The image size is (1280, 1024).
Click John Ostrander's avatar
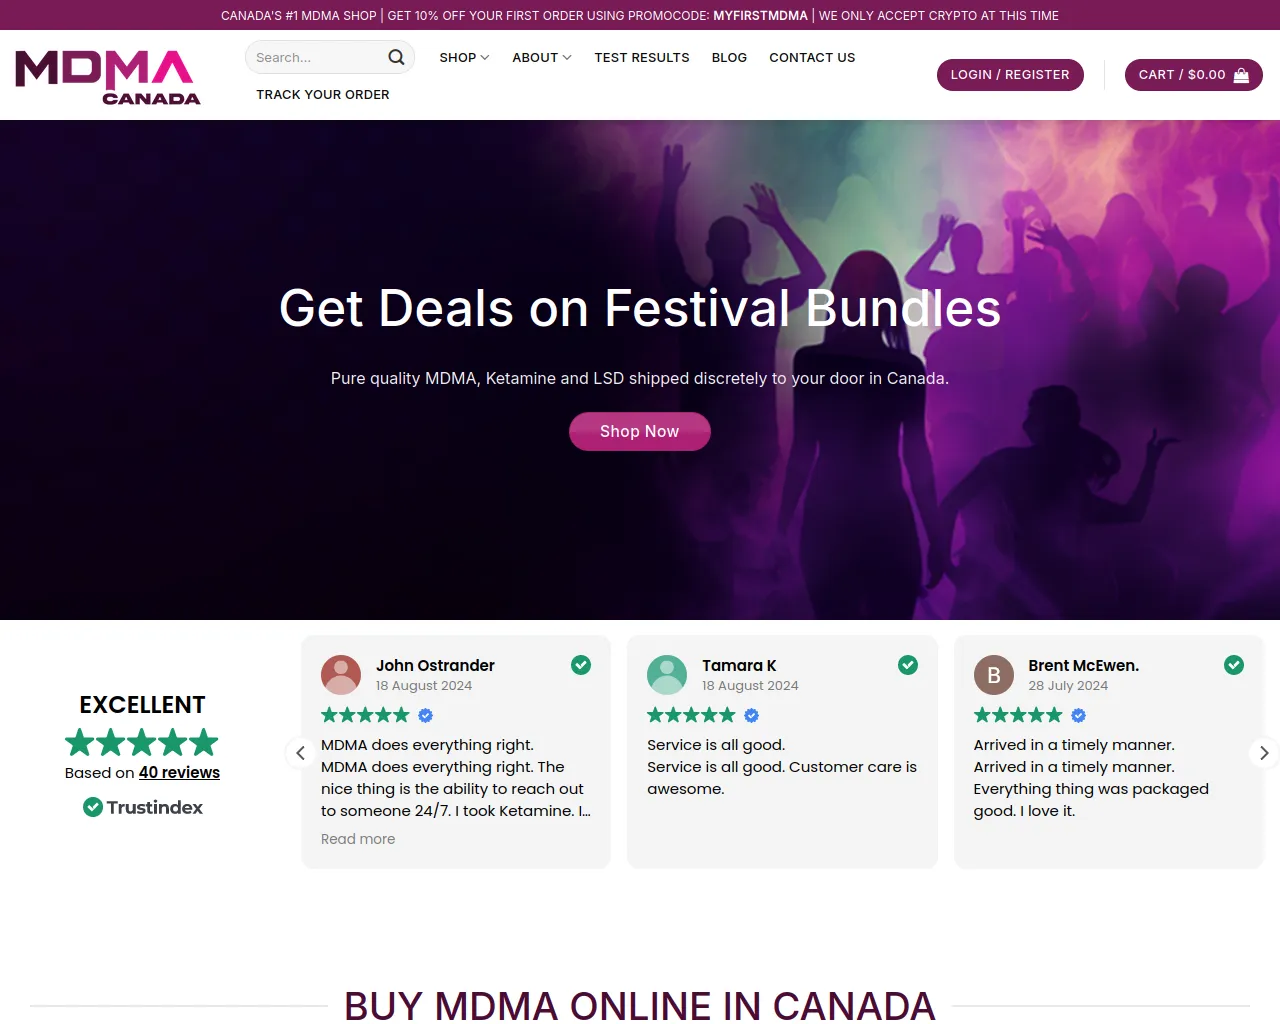coord(341,675)
